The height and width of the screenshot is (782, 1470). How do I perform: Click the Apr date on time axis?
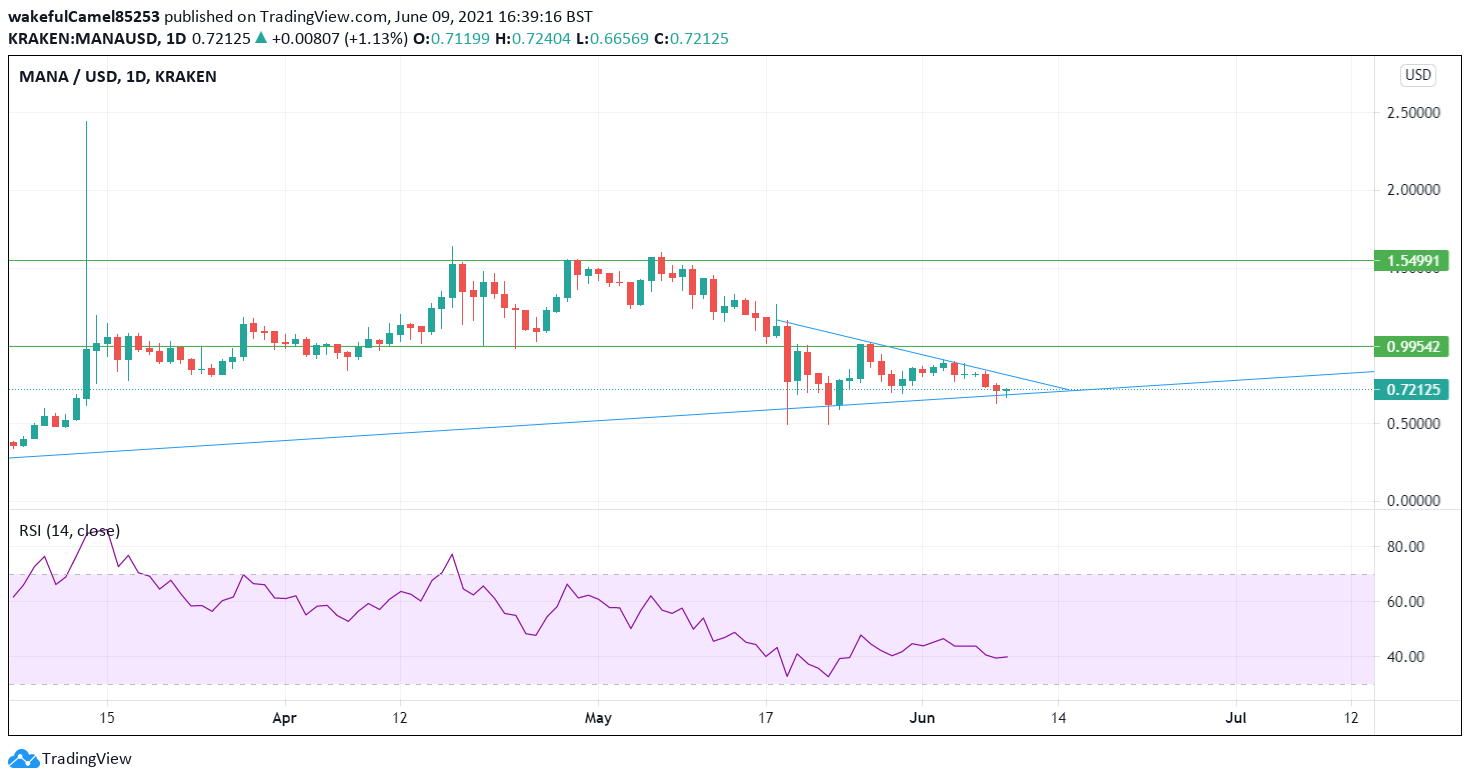click(285, 718)
